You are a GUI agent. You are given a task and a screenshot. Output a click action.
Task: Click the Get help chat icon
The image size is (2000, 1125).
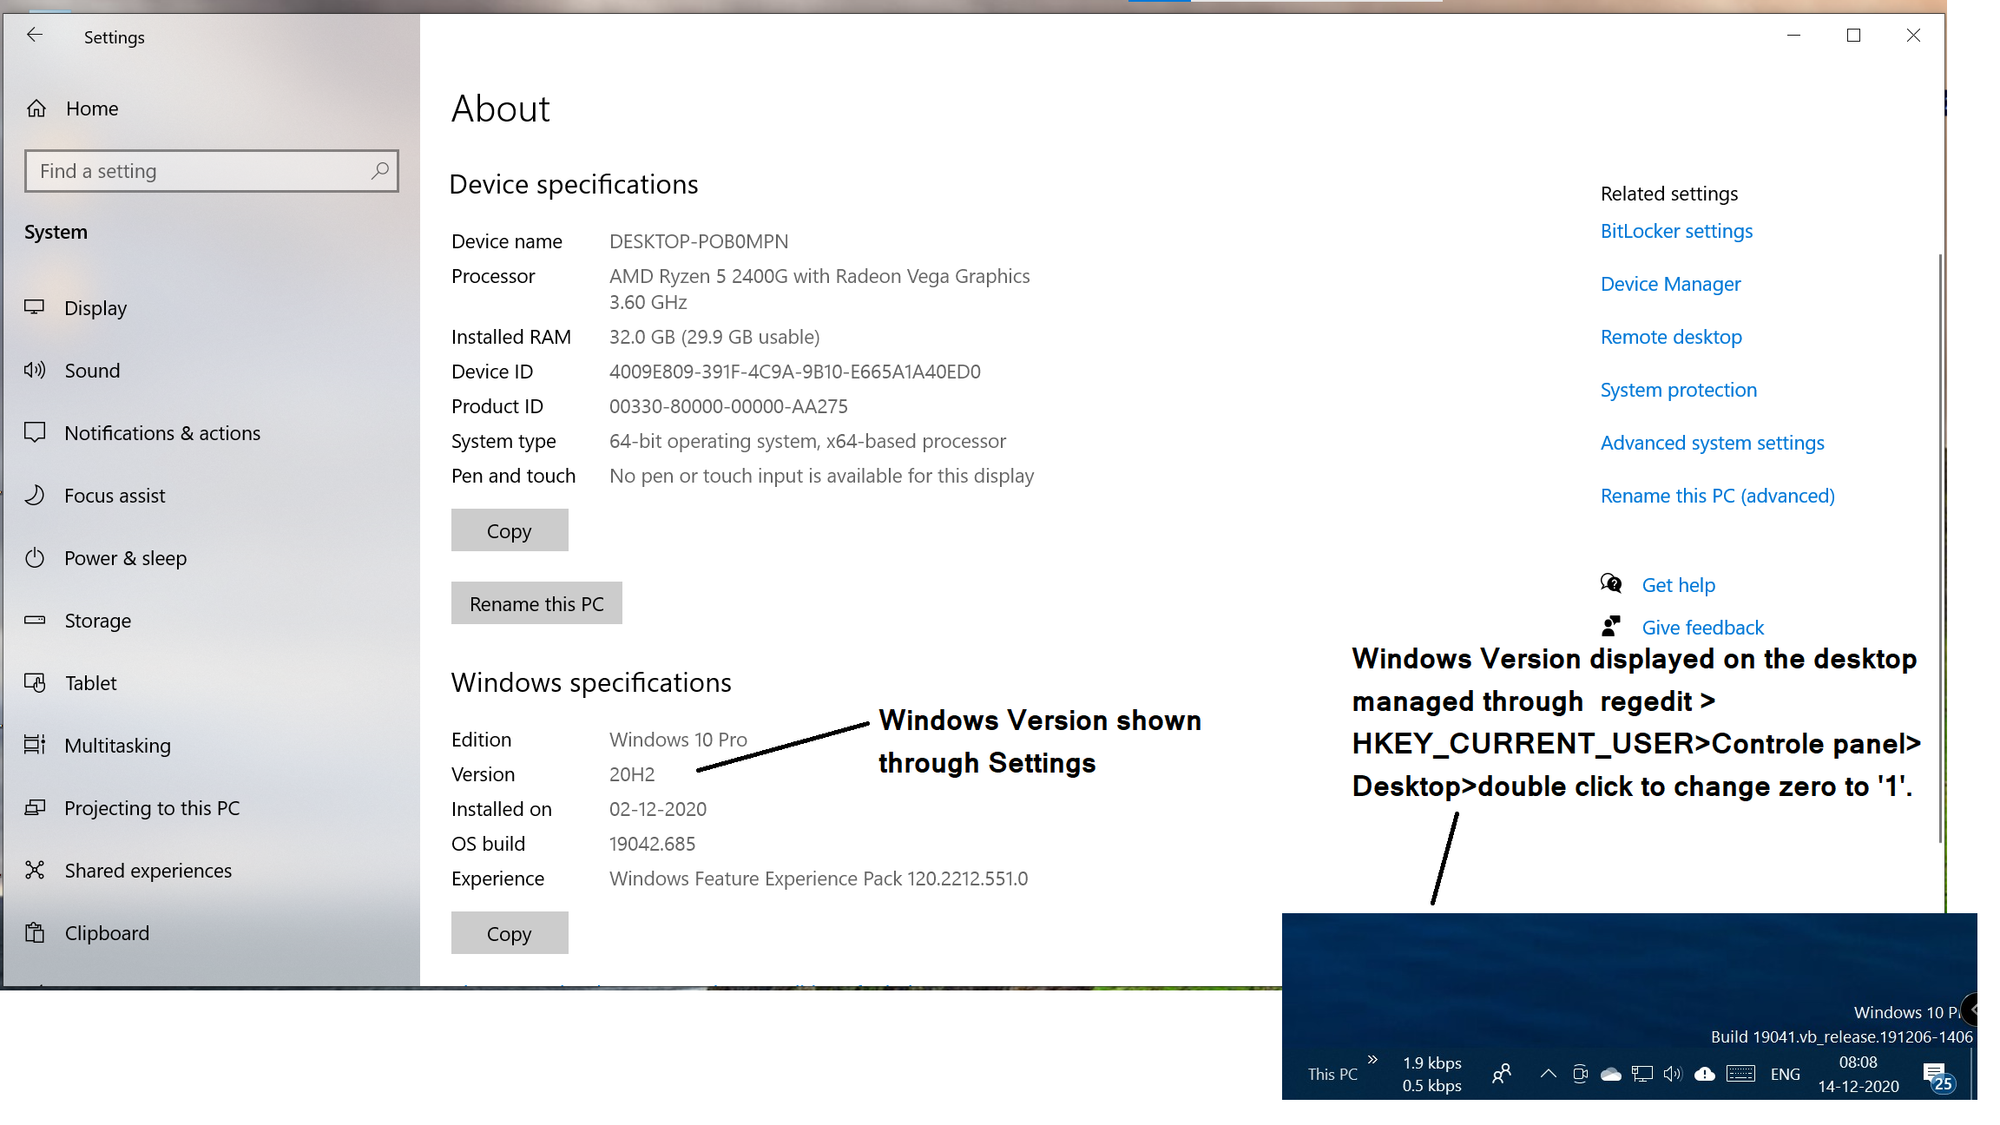tap(1611, 583)
